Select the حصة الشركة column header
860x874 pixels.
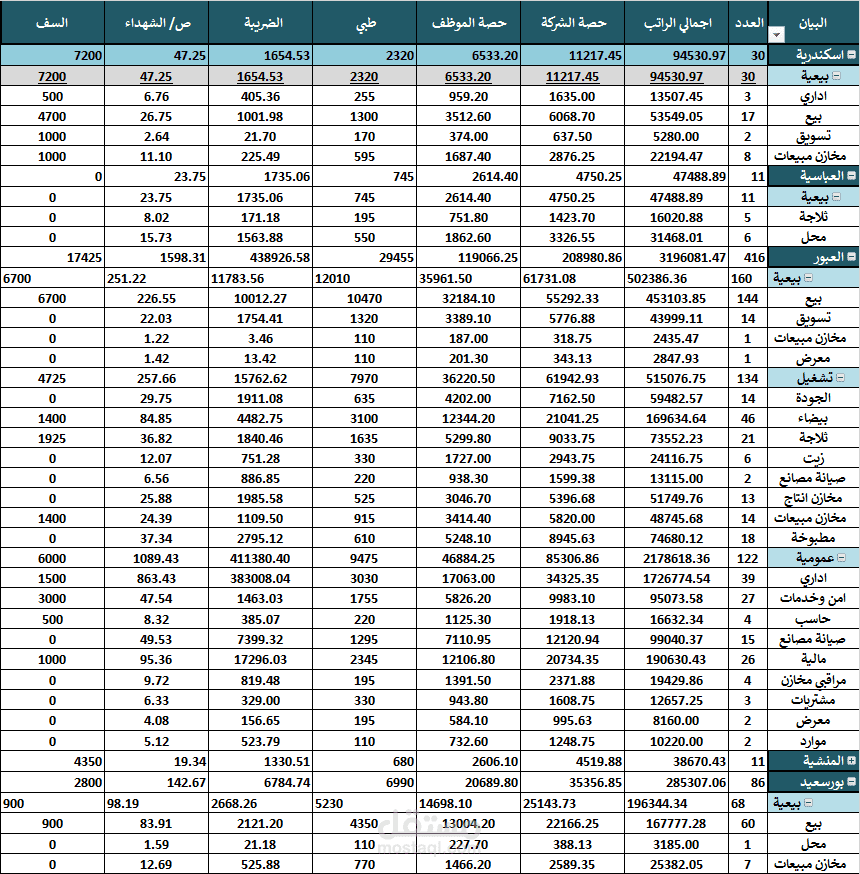[x=572, y=22]
